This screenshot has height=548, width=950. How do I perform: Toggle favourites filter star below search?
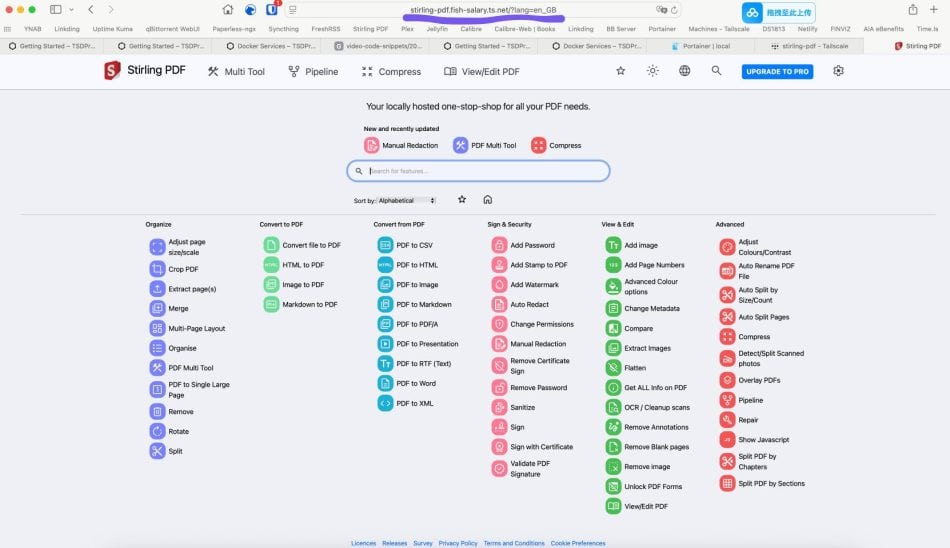pos(462,199)
